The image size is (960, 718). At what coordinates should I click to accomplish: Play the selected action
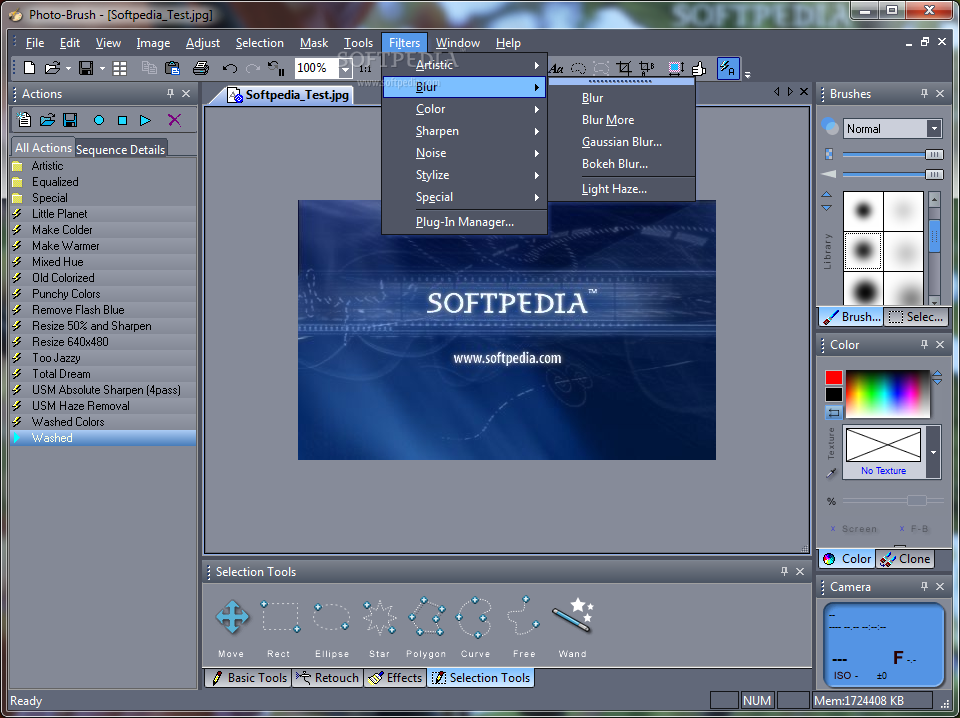[x=146, y=120]
